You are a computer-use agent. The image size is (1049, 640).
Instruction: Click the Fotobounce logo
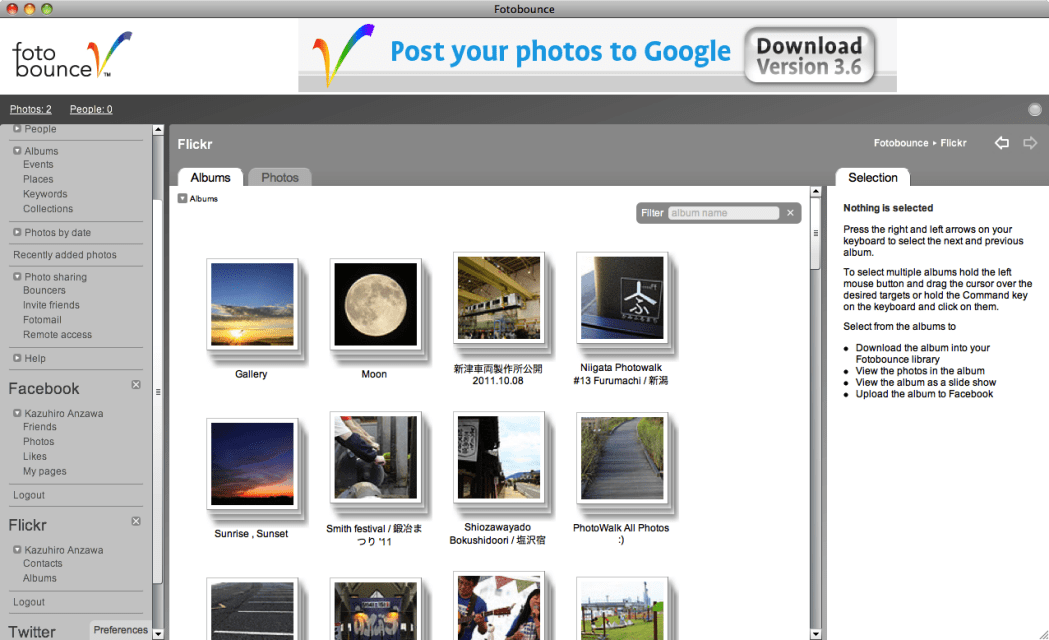(72, 55)
